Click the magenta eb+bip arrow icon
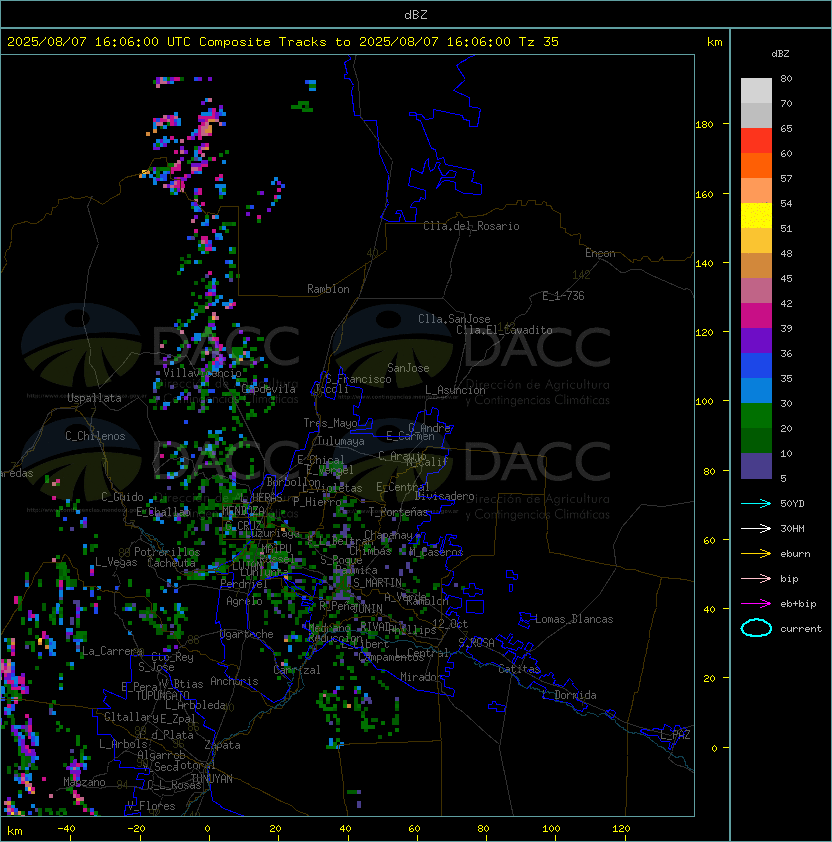The width and height of the screenshot is (832, 842). 756,604
